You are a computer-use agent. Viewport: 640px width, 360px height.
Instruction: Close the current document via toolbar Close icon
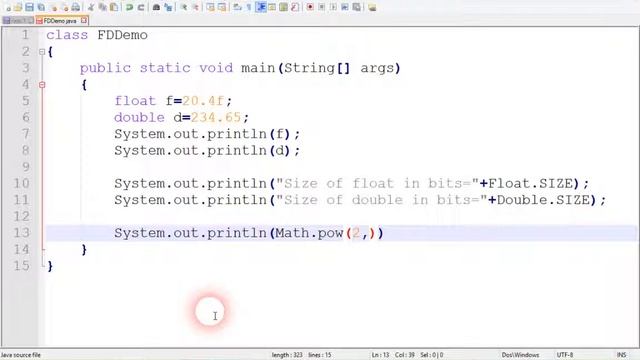[x=53, y=7]
